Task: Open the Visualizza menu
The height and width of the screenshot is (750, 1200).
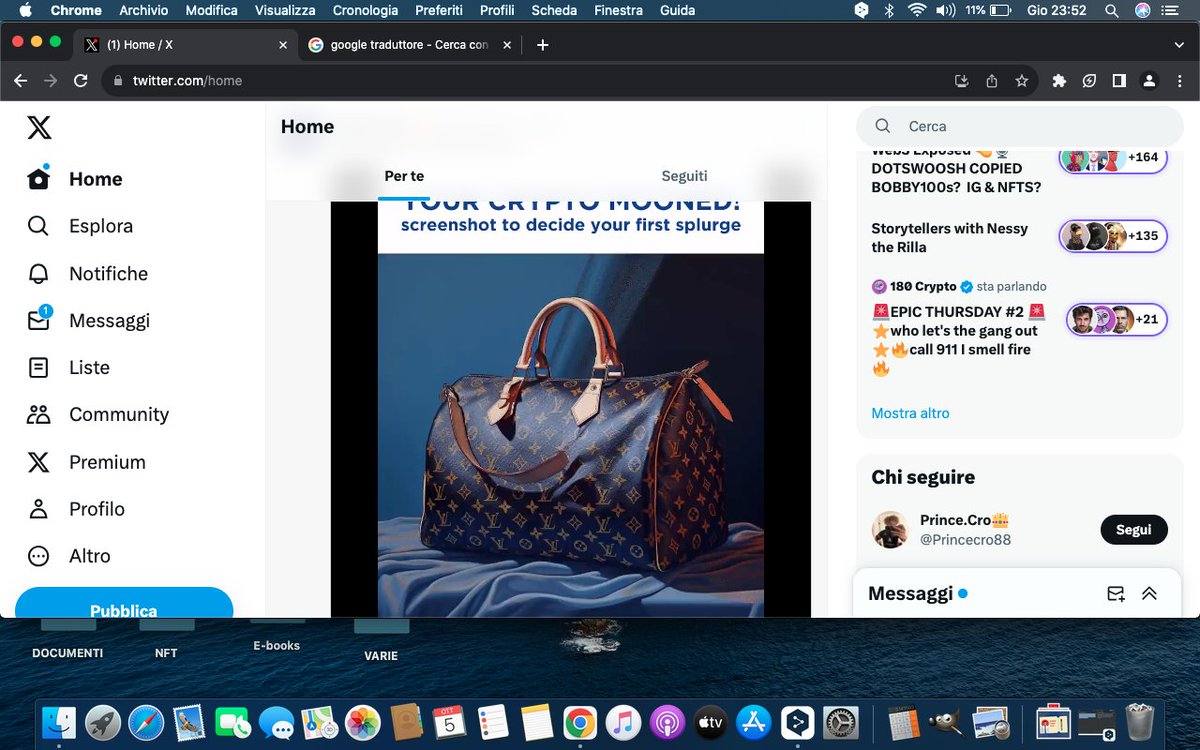Action: (285, 11)
